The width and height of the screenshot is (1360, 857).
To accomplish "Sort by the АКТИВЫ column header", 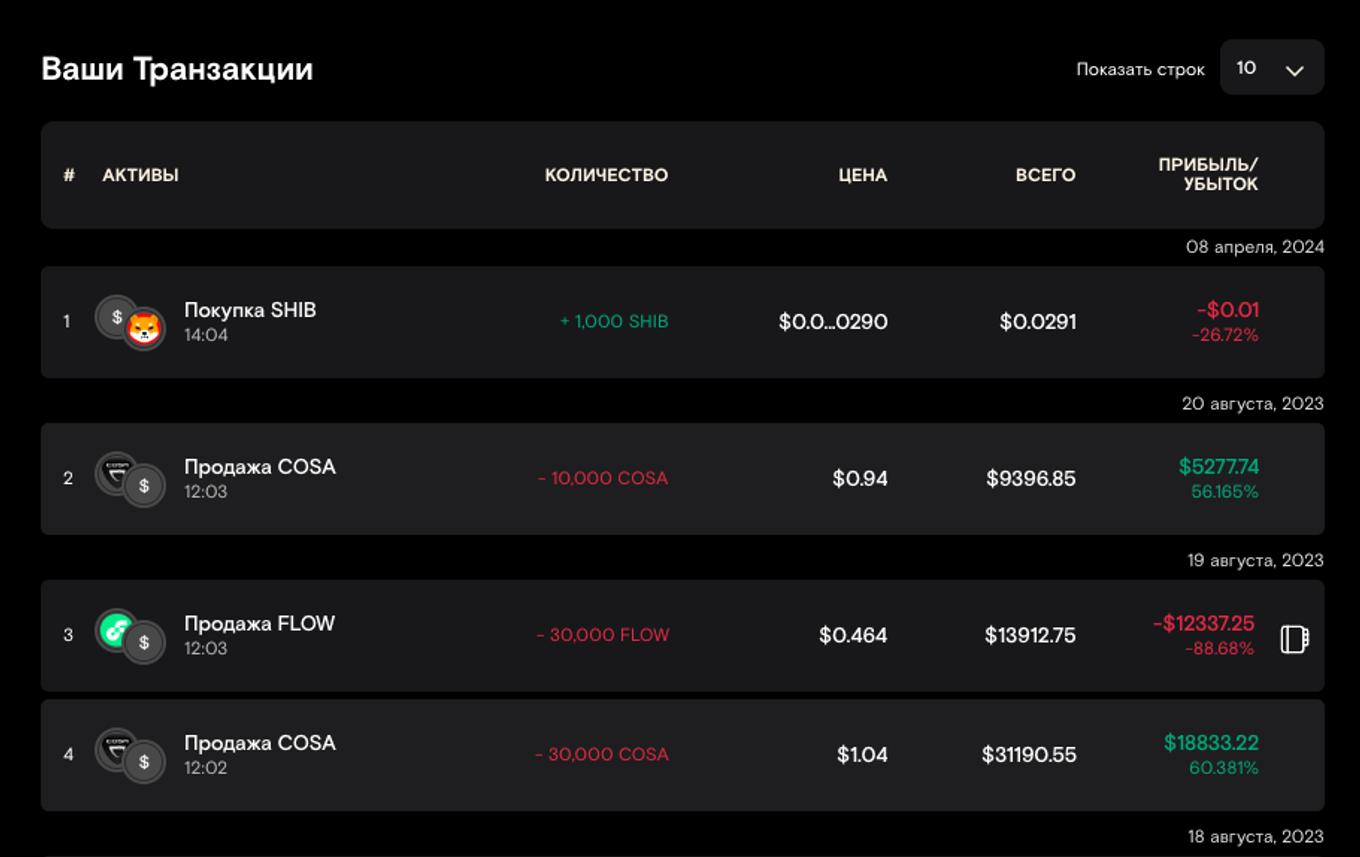I will [x=140, y=175].
